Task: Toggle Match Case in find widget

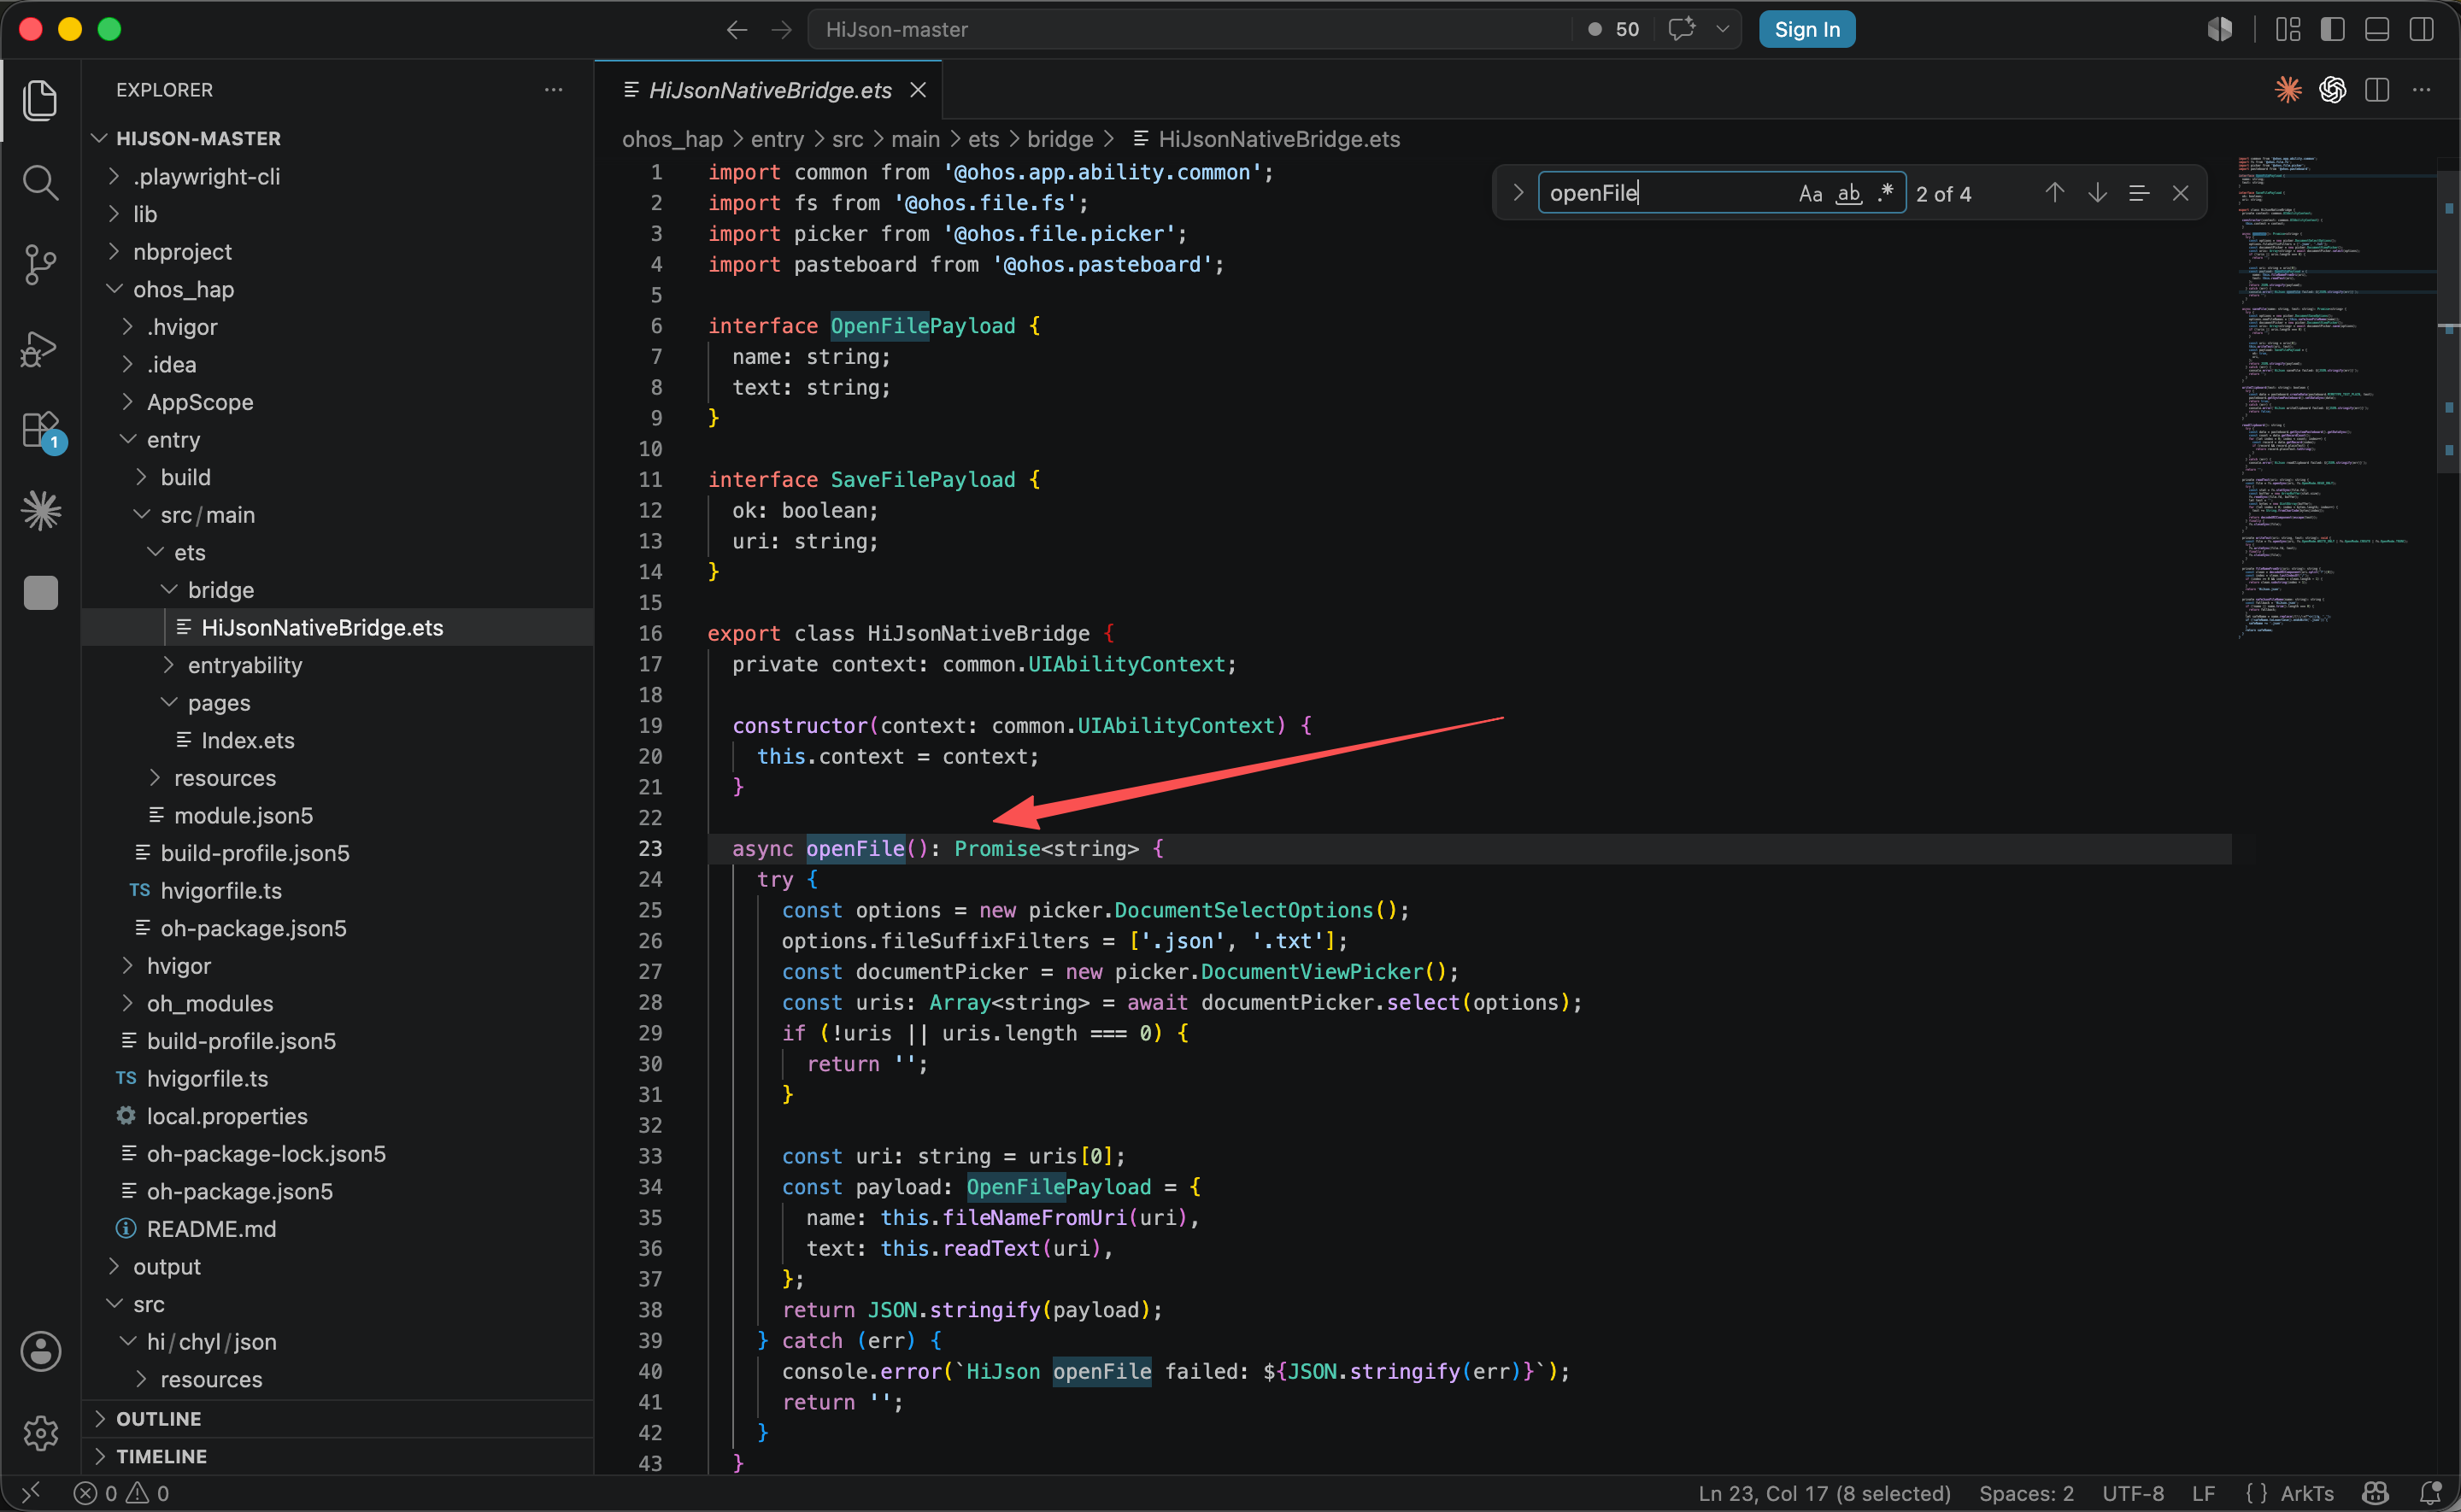Action: (1810, 193)
